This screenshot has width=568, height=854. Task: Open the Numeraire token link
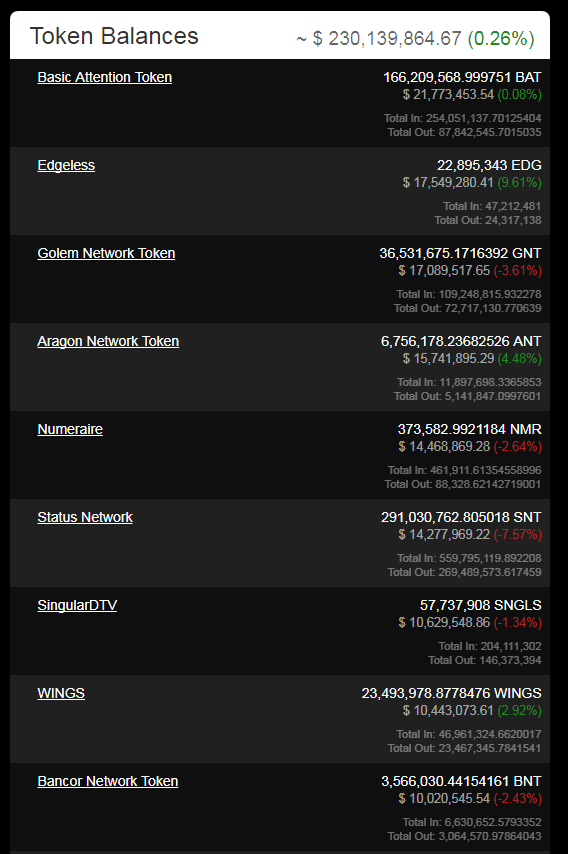(x=70, y=429)
